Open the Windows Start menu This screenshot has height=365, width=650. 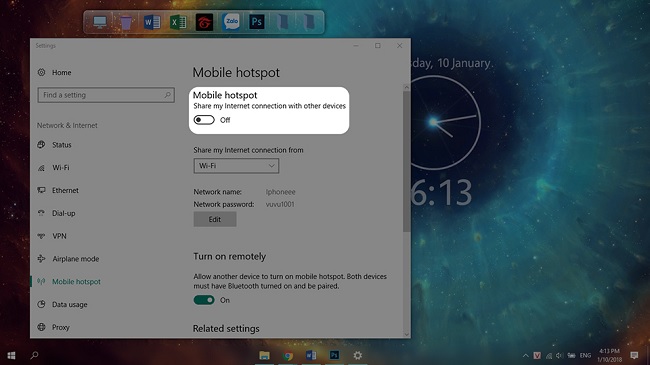pos(11,355)
